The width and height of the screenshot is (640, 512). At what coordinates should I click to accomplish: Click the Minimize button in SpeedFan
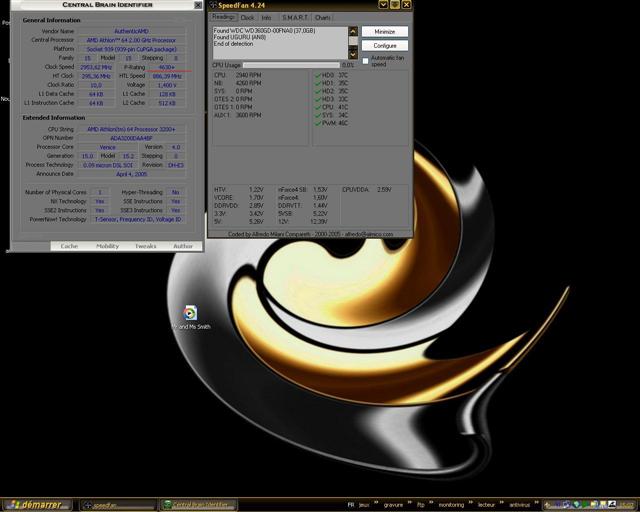384,31
